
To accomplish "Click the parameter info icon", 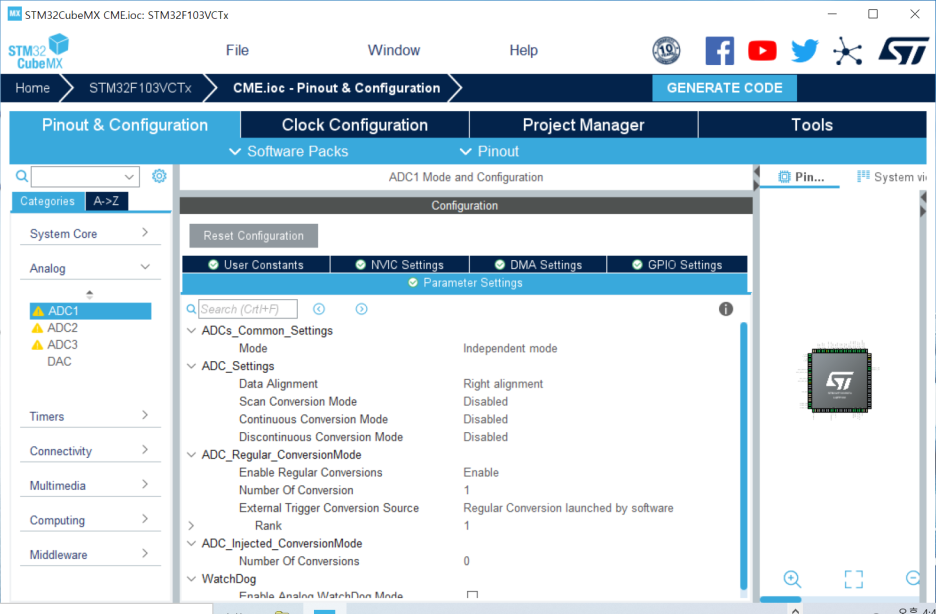I will tap(725, 309).
